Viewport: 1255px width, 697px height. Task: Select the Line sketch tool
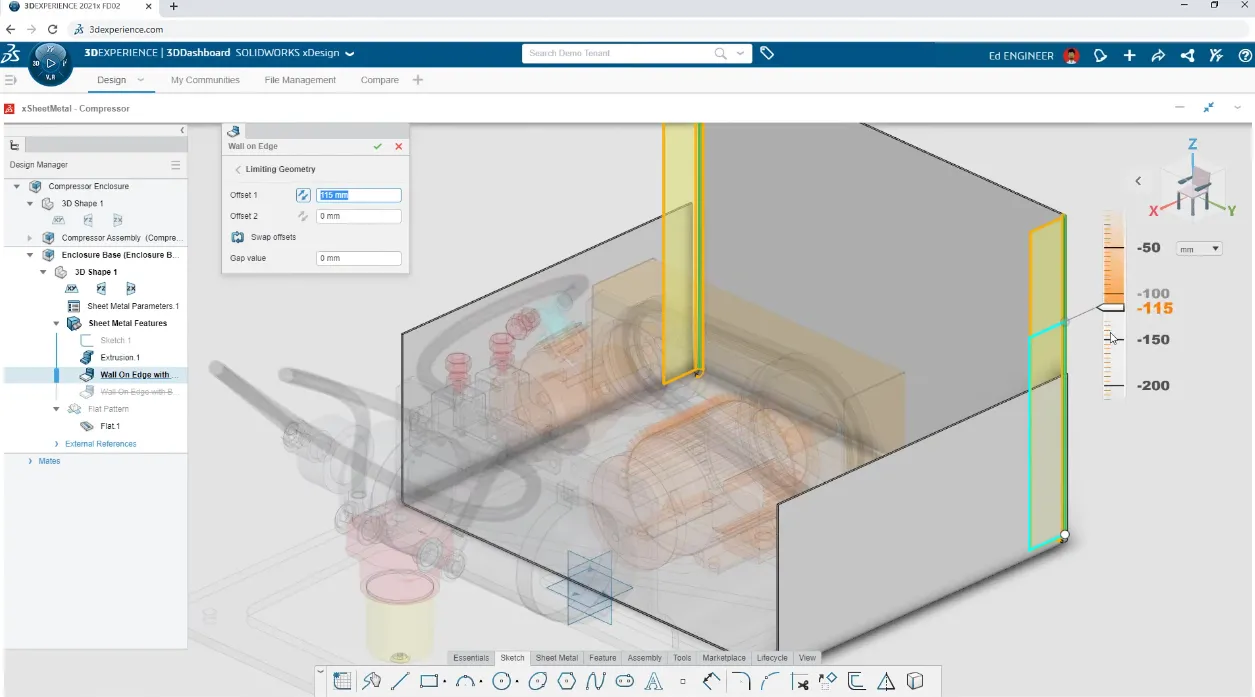[x=398, y=681]
